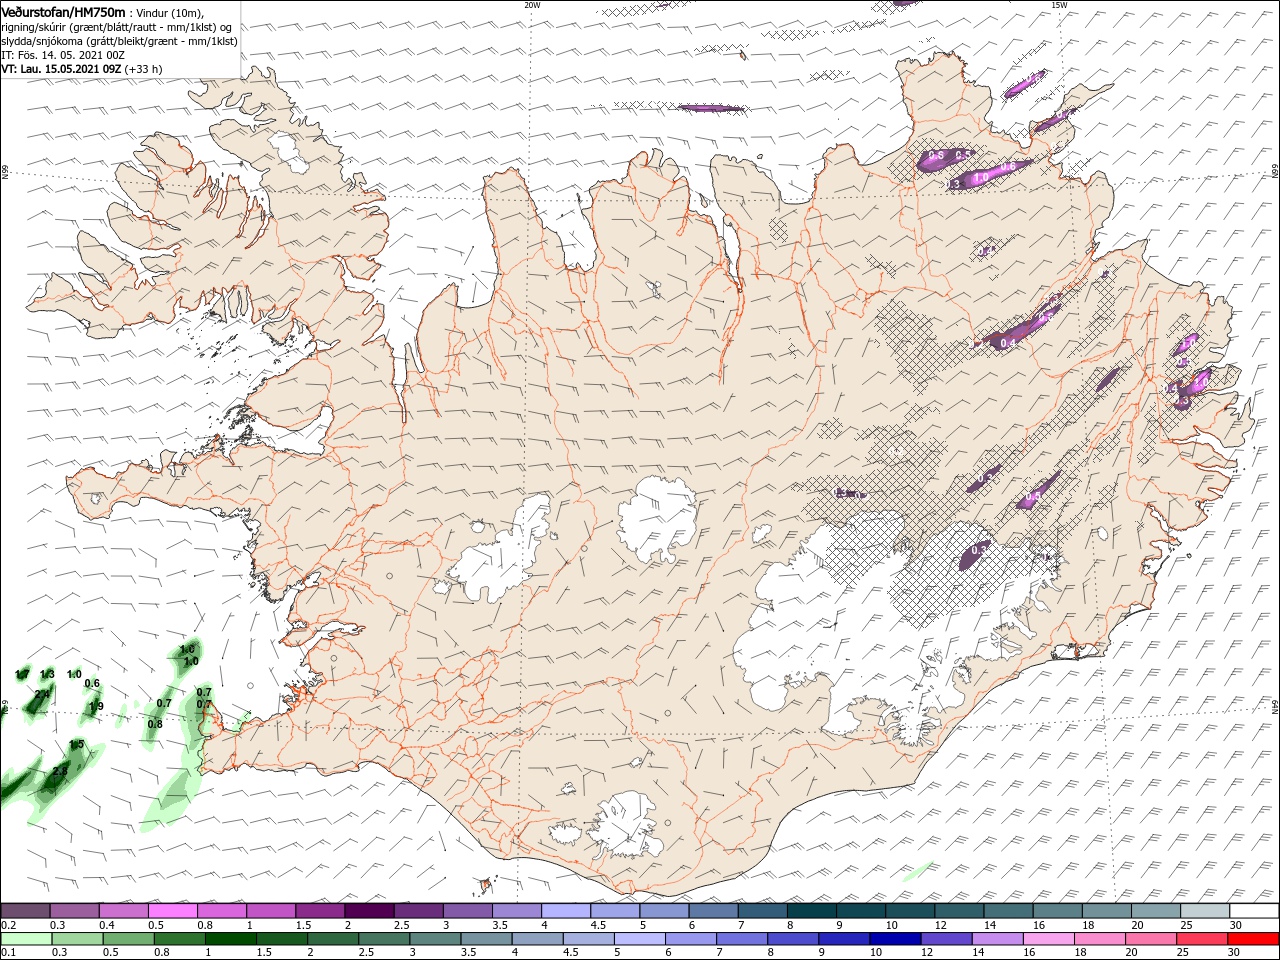This screenshot has width=1280, height=960.
Task: Click the 1.9 rainfall value offshore
Action: click(96, 706)
